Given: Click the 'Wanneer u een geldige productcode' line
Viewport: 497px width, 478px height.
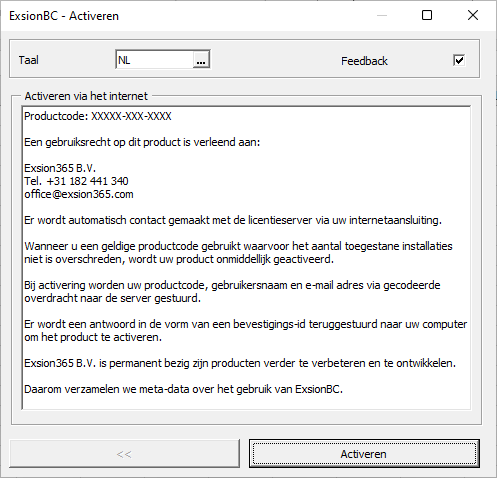Looking at the screenshot, I should [x=238, y=246].
